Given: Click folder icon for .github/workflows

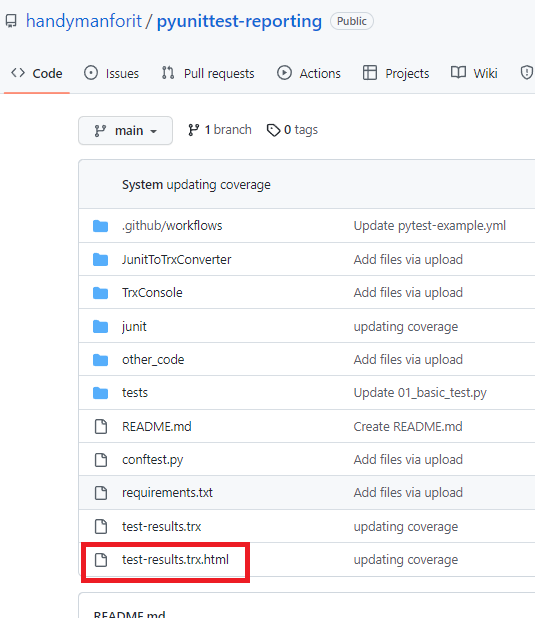Looking at the screenshot, I should click(101, 226).
